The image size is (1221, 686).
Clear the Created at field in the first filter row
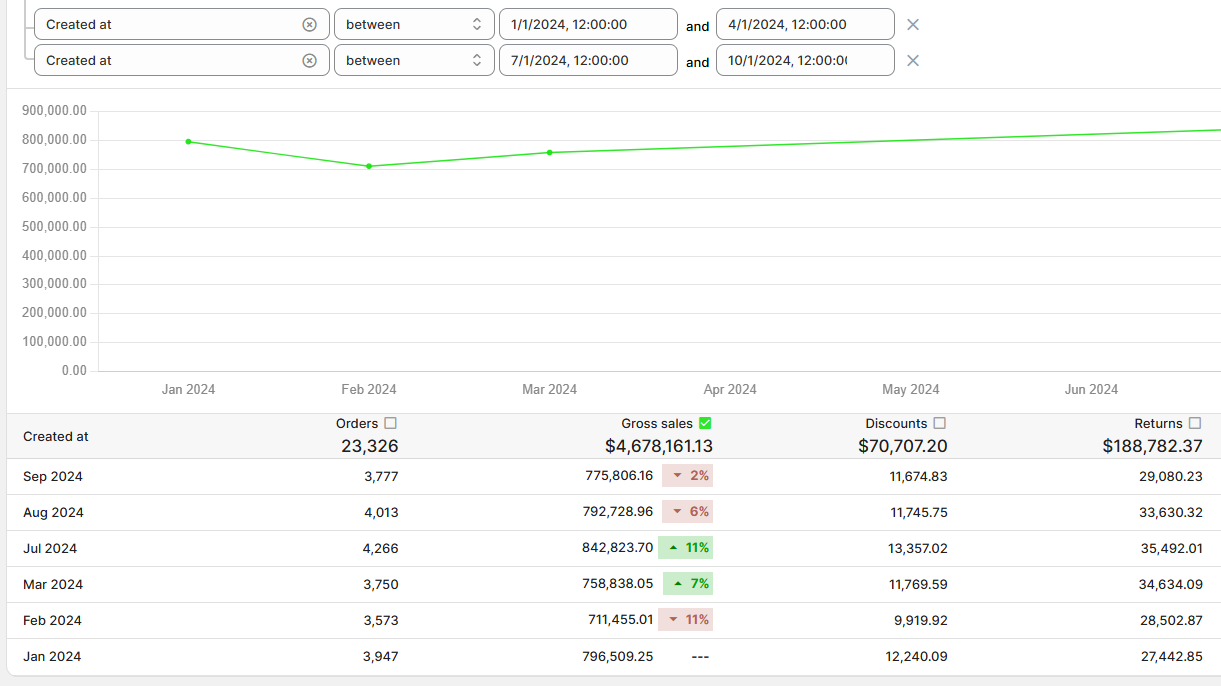pos(310,25)
